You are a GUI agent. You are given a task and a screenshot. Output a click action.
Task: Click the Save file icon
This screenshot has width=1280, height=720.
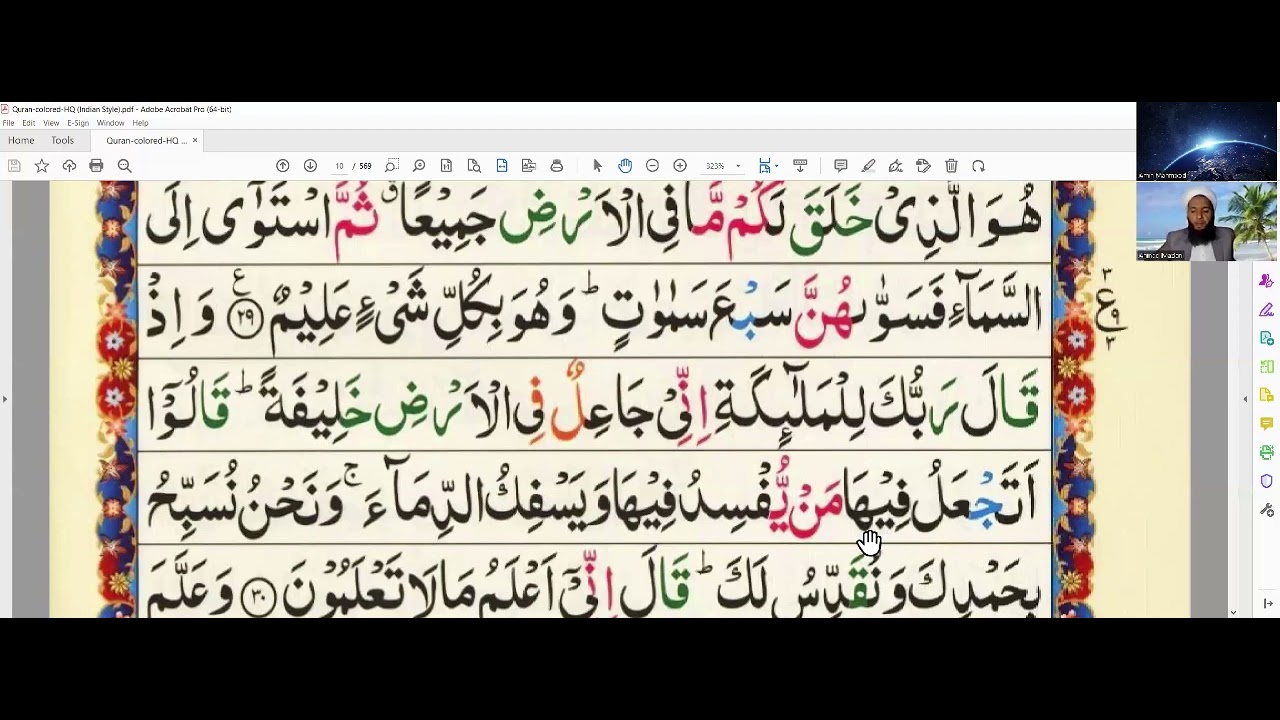[14, 166]
